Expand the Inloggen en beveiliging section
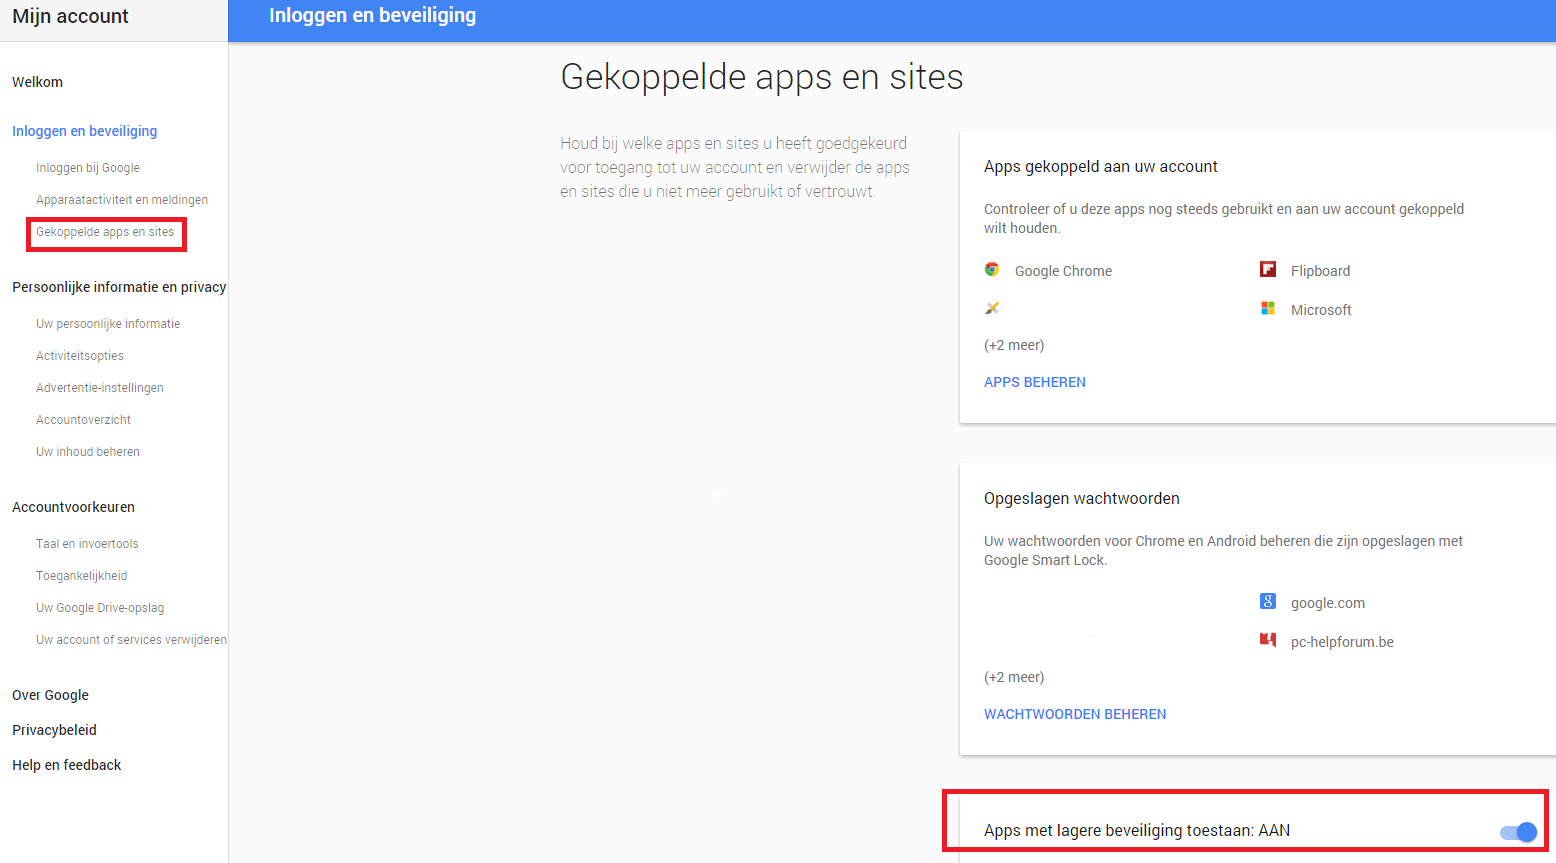 click(84, 131)
